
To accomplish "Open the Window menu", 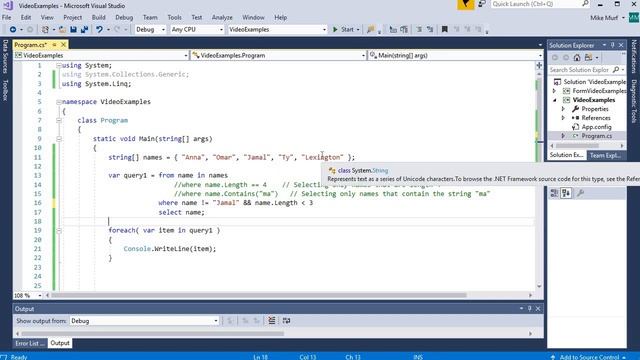I will pos(253,18).
